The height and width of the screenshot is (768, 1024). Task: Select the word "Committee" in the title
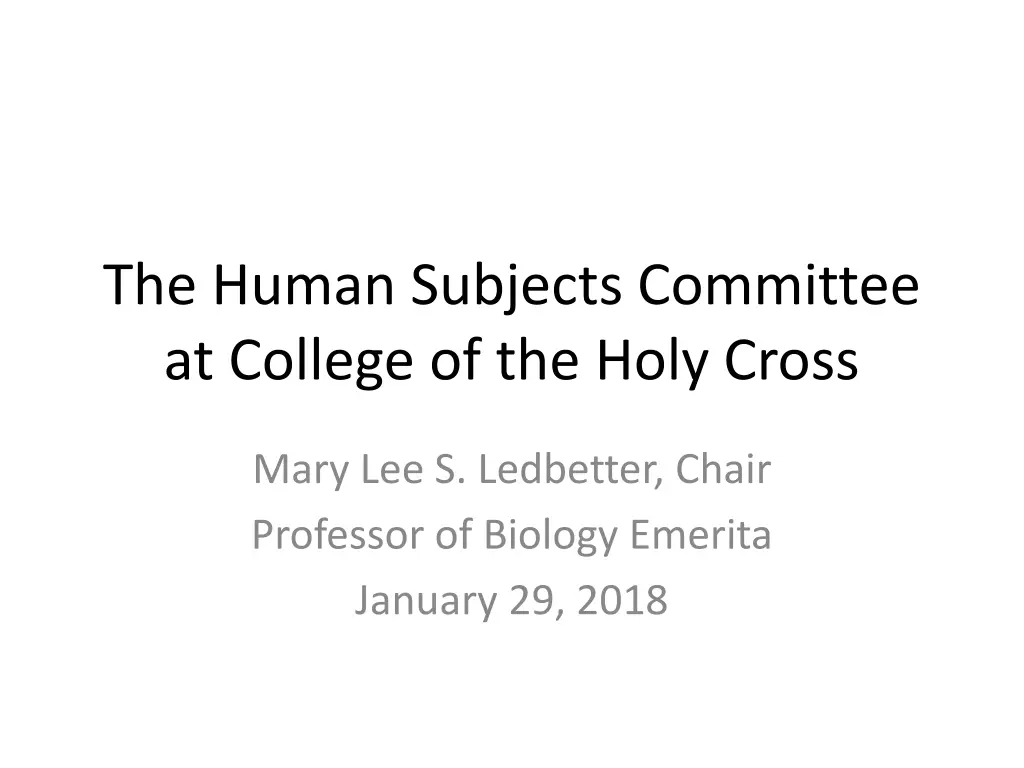click(x=778, y=285)
